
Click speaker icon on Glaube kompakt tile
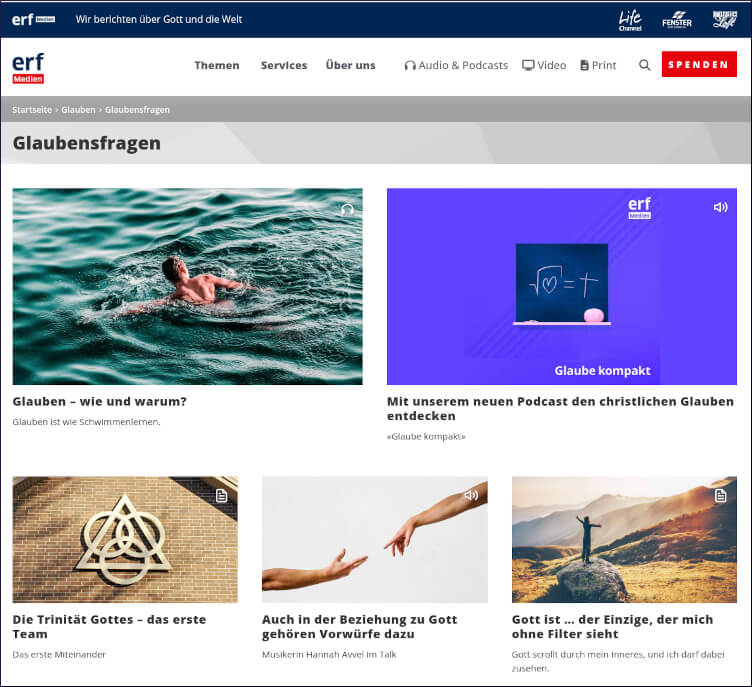point(720,207)
